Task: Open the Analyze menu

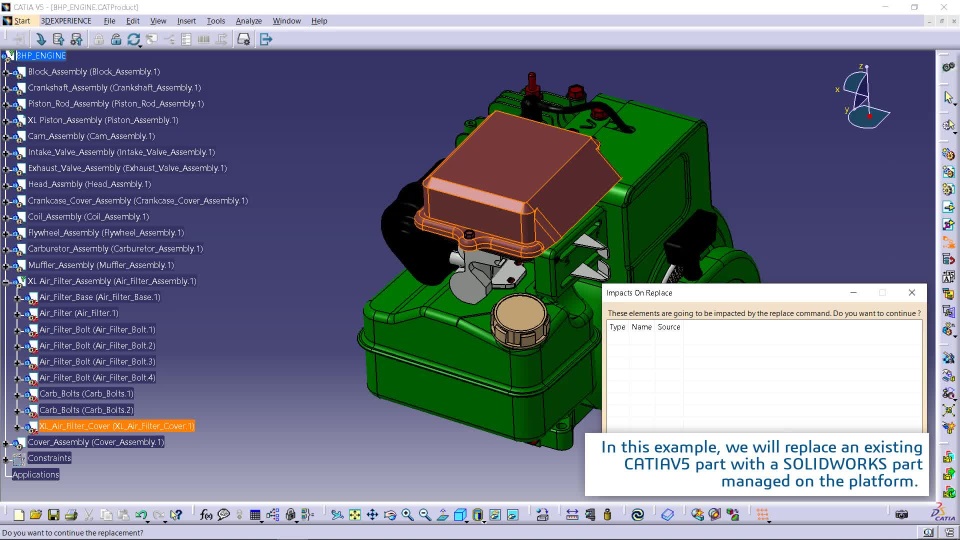Action: pyautogui.click(x=249, y=21)
